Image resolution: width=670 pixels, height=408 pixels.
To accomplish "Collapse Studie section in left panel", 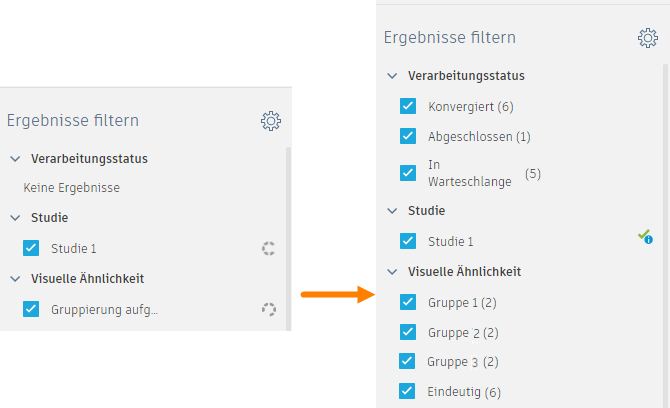I will [x=15, y=218].
